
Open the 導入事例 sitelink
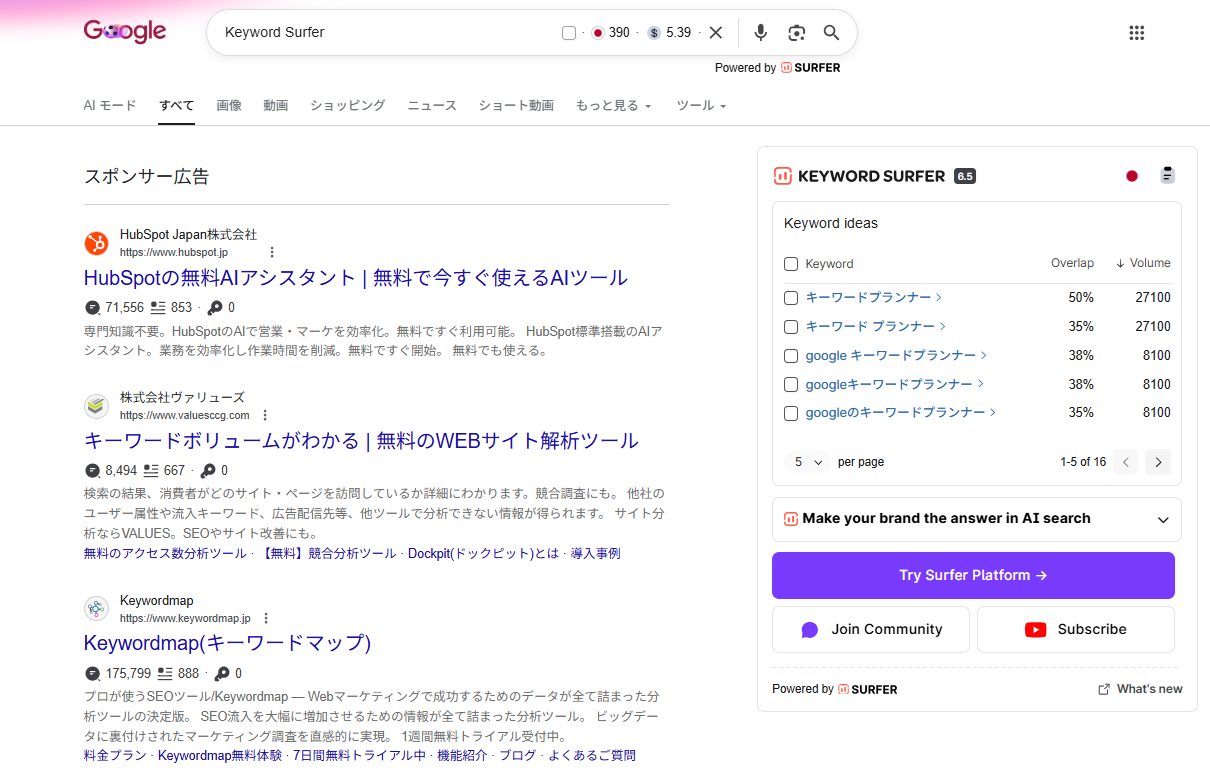(x=595, y=553)
